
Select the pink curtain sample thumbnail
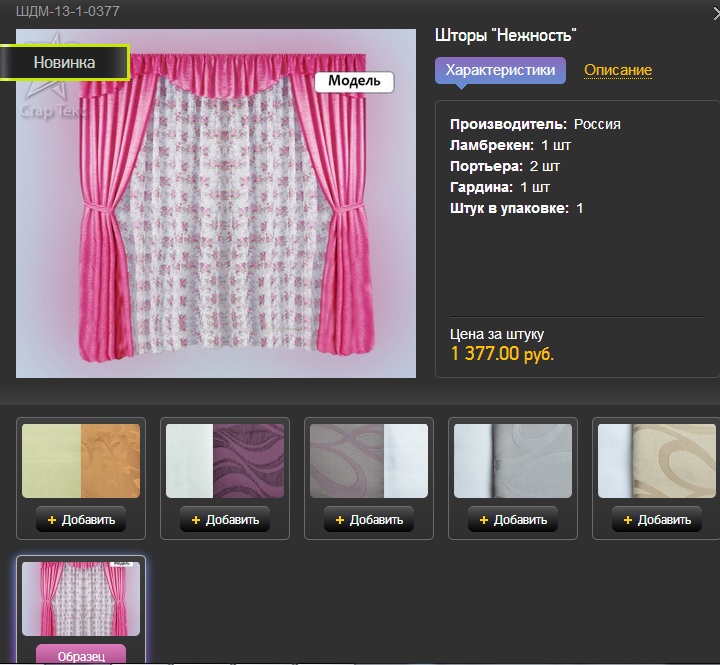point(82,600)
